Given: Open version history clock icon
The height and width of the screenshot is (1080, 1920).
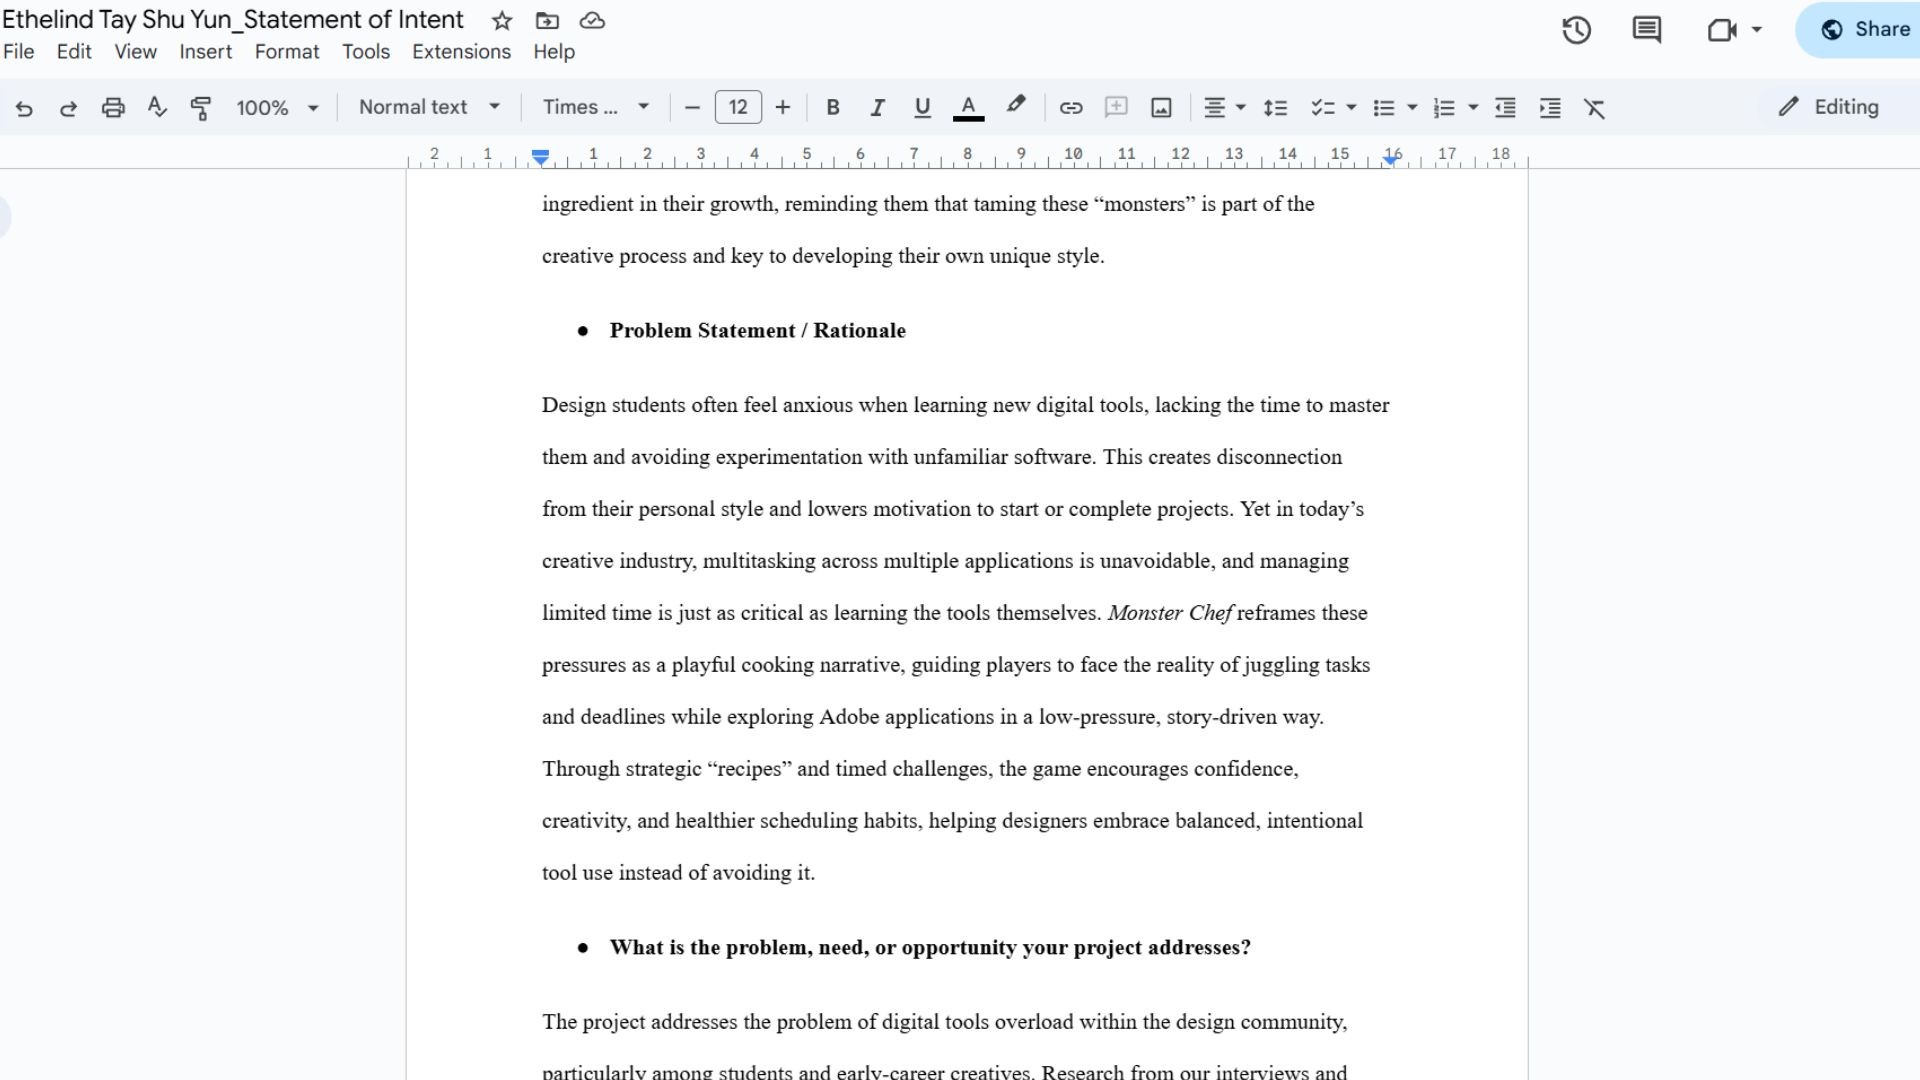Looking at the screenshot, I should [x=1576, y=30].
